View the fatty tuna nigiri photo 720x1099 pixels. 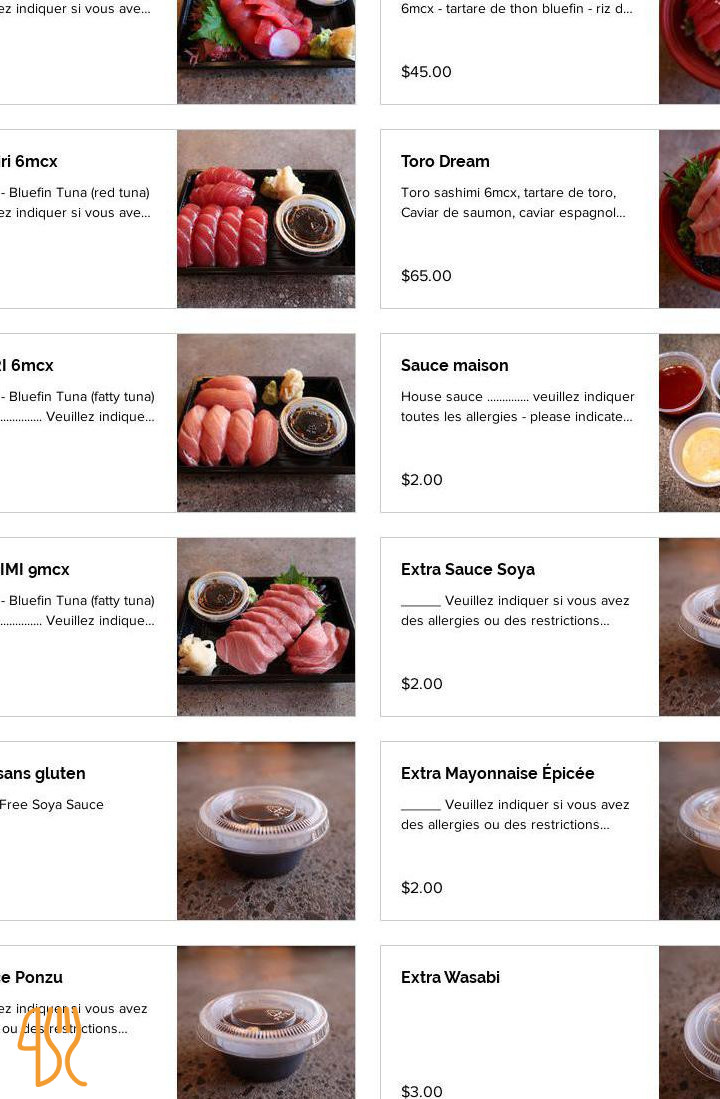[266, 422]
